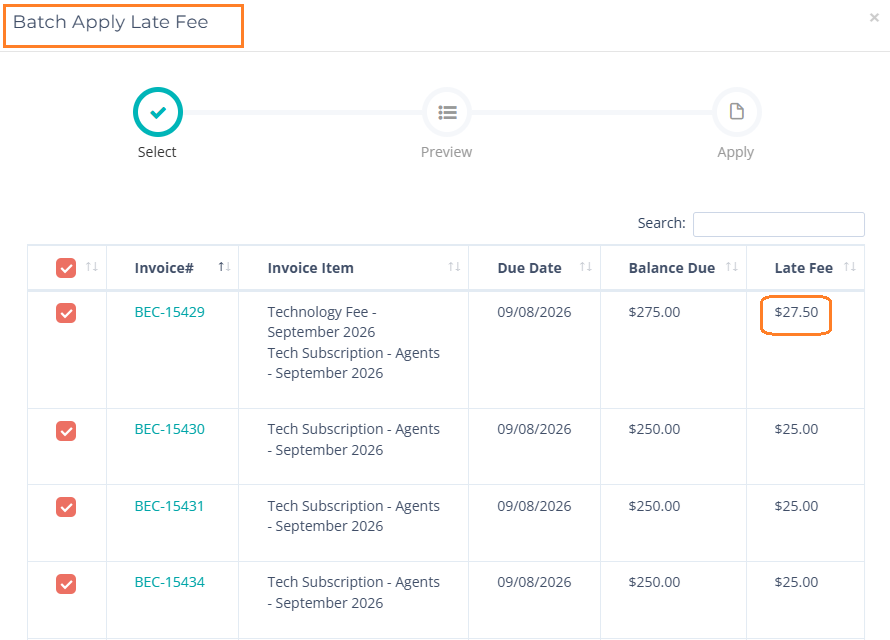The height and width of the screenshot is (640, 890).
Task: Select the $275.00 balance due value
Action: point(654,312)
